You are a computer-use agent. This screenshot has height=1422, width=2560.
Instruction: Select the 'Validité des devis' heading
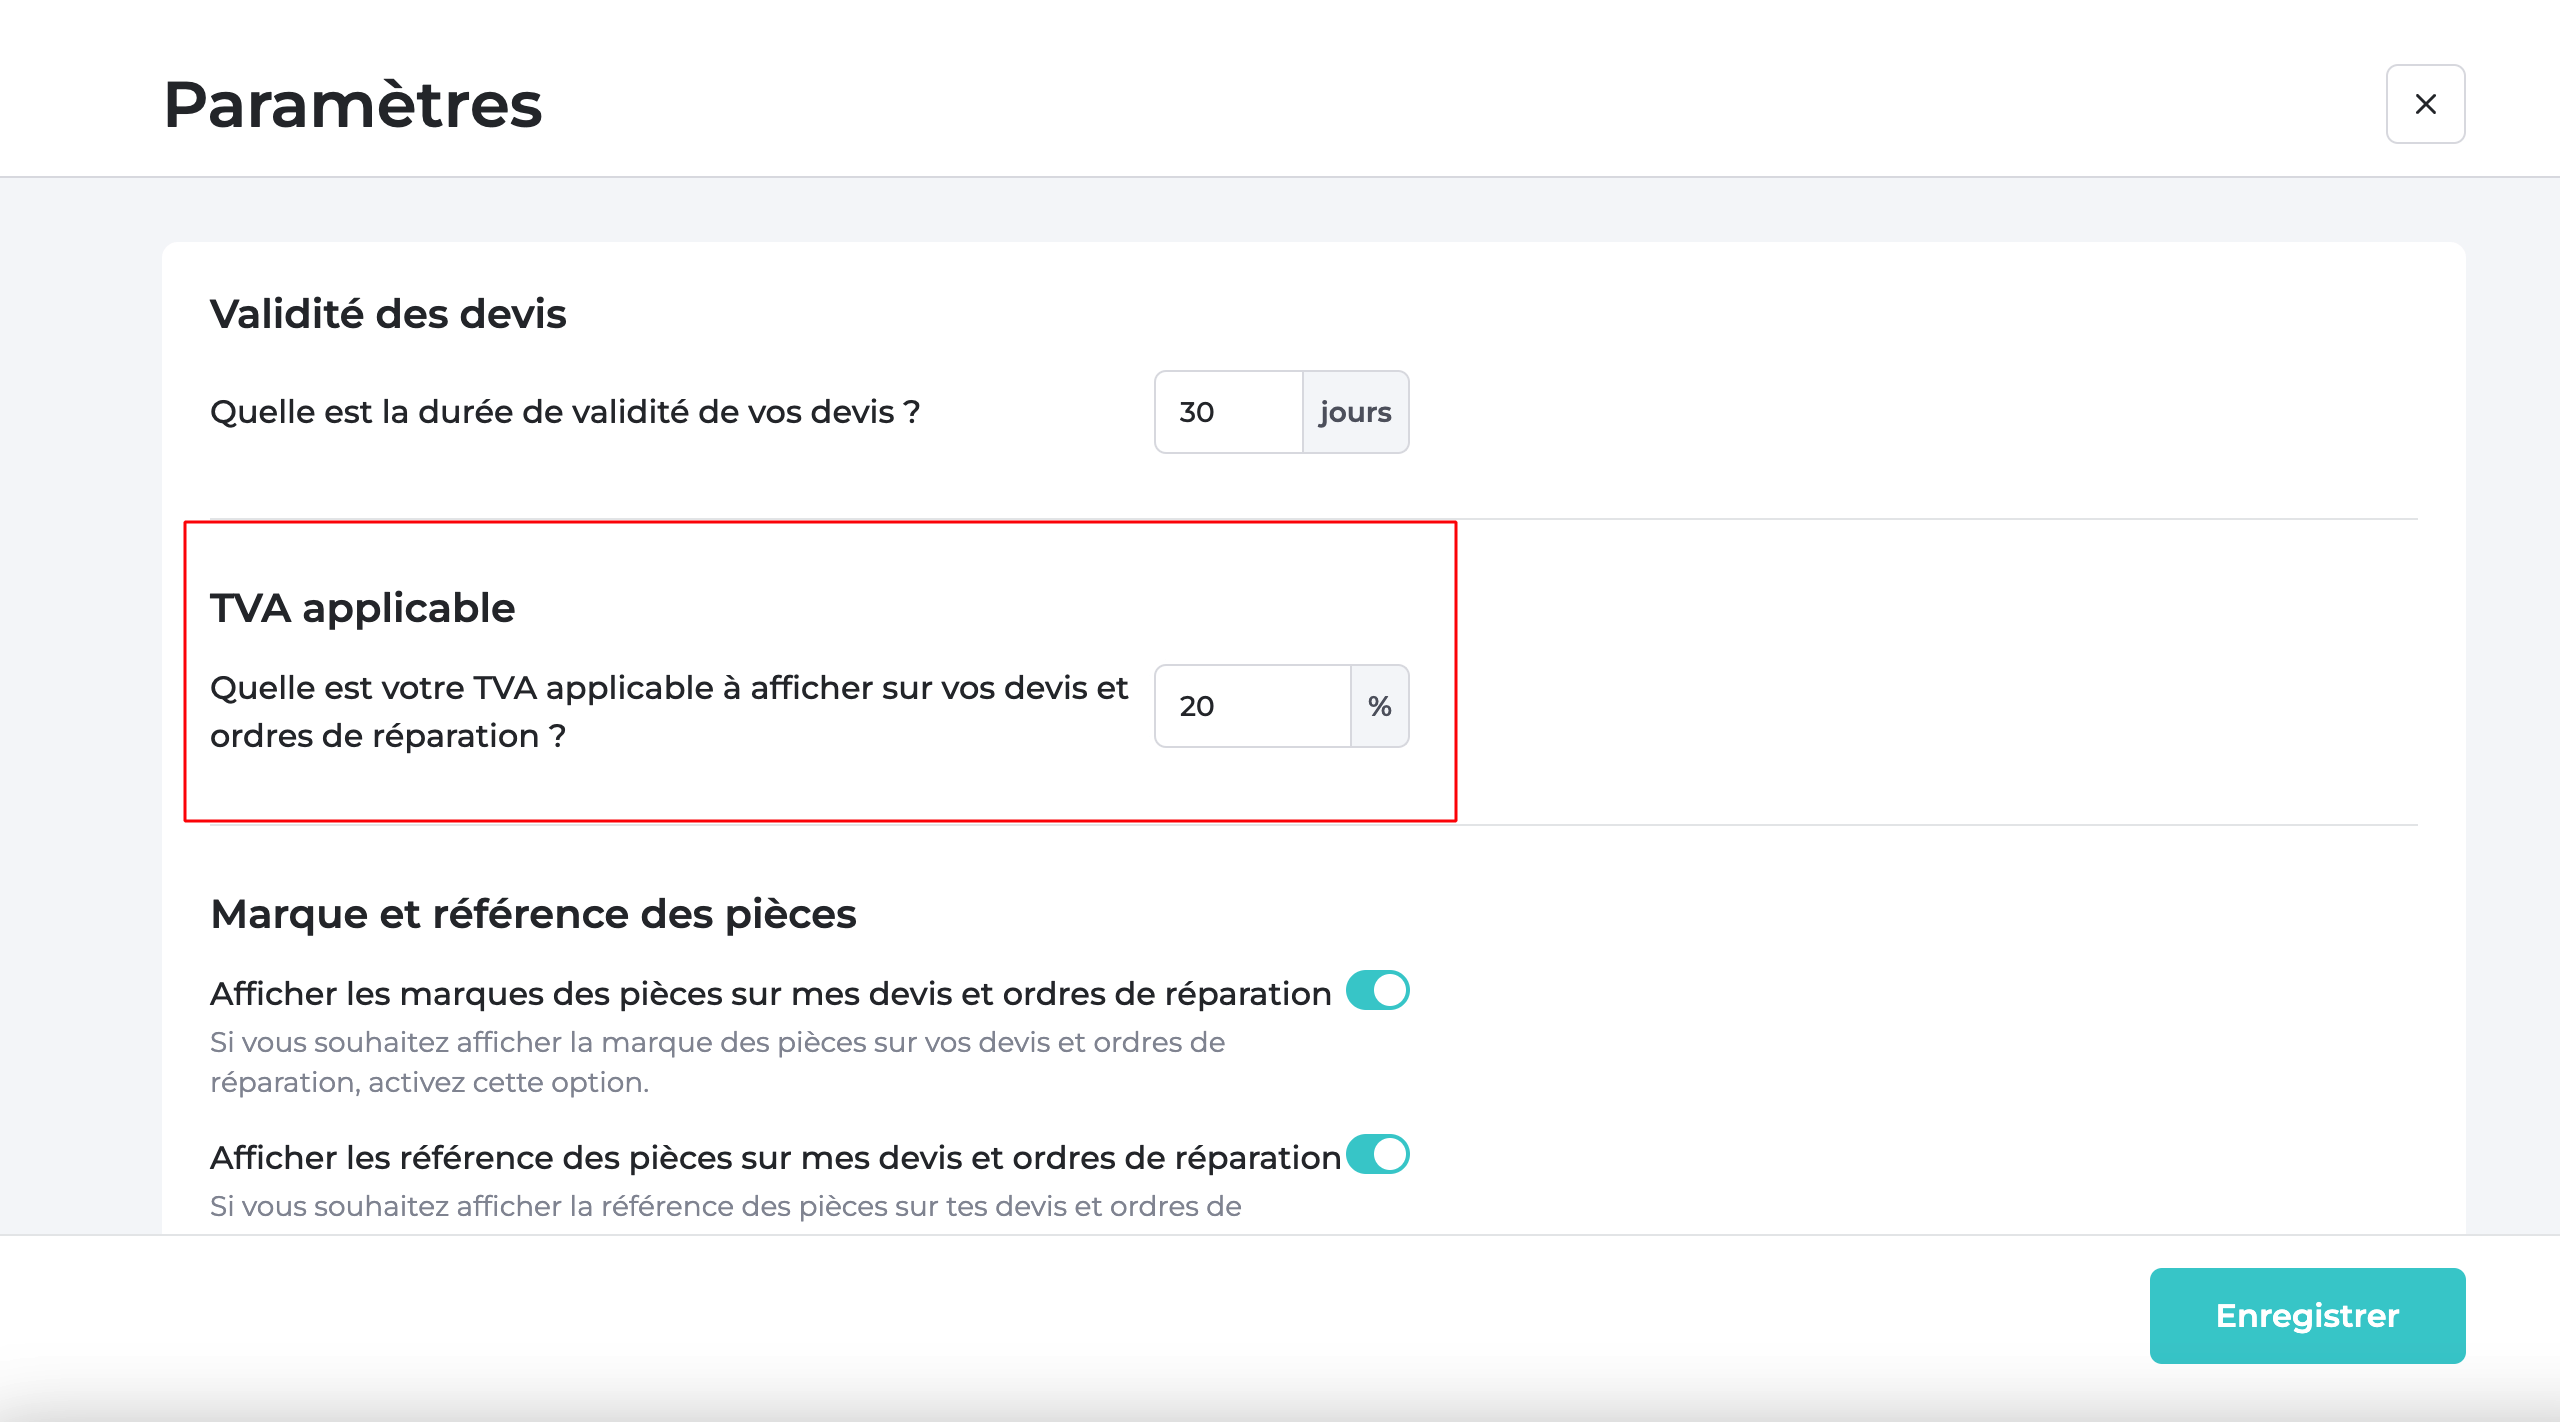388,314
